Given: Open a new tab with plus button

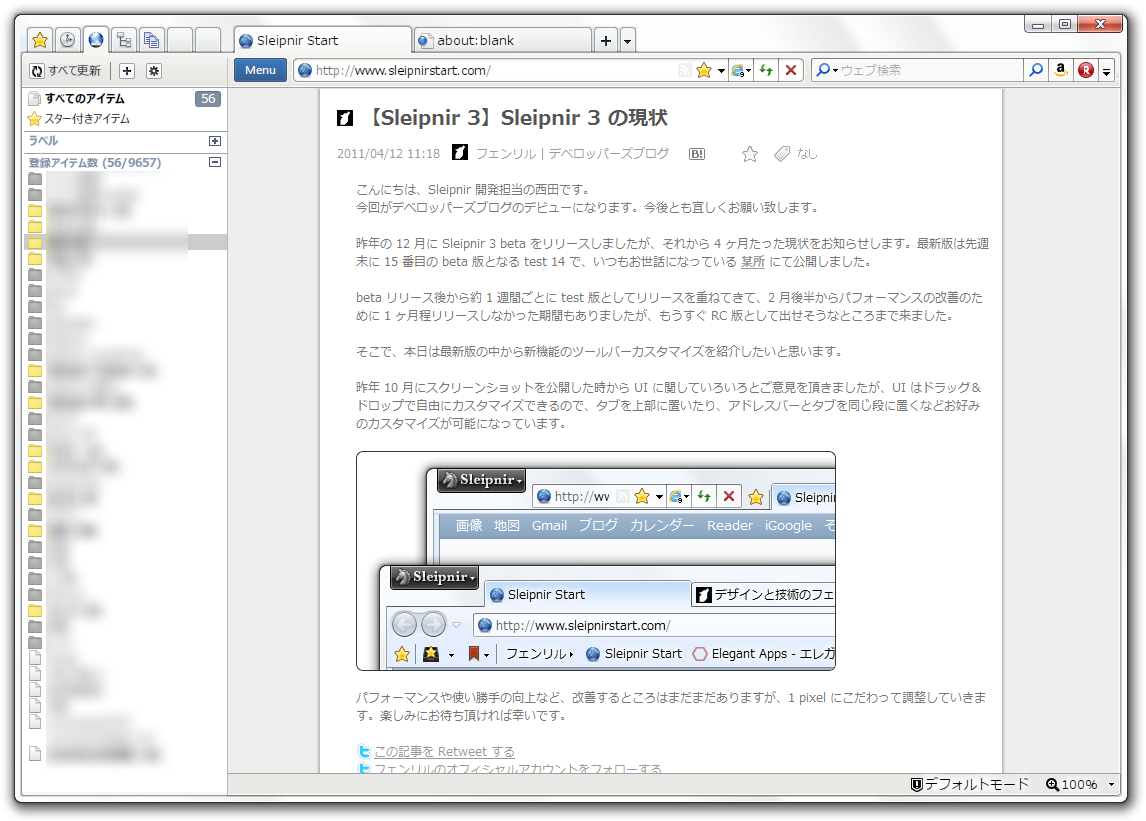Looking at the screenshot, I should click(606, 40).
